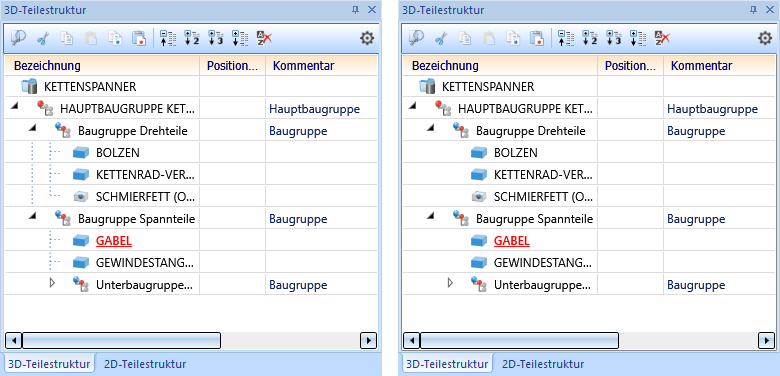Switch to 2D-Teilestruktur tab in the left panel

[x=145, y=364]
